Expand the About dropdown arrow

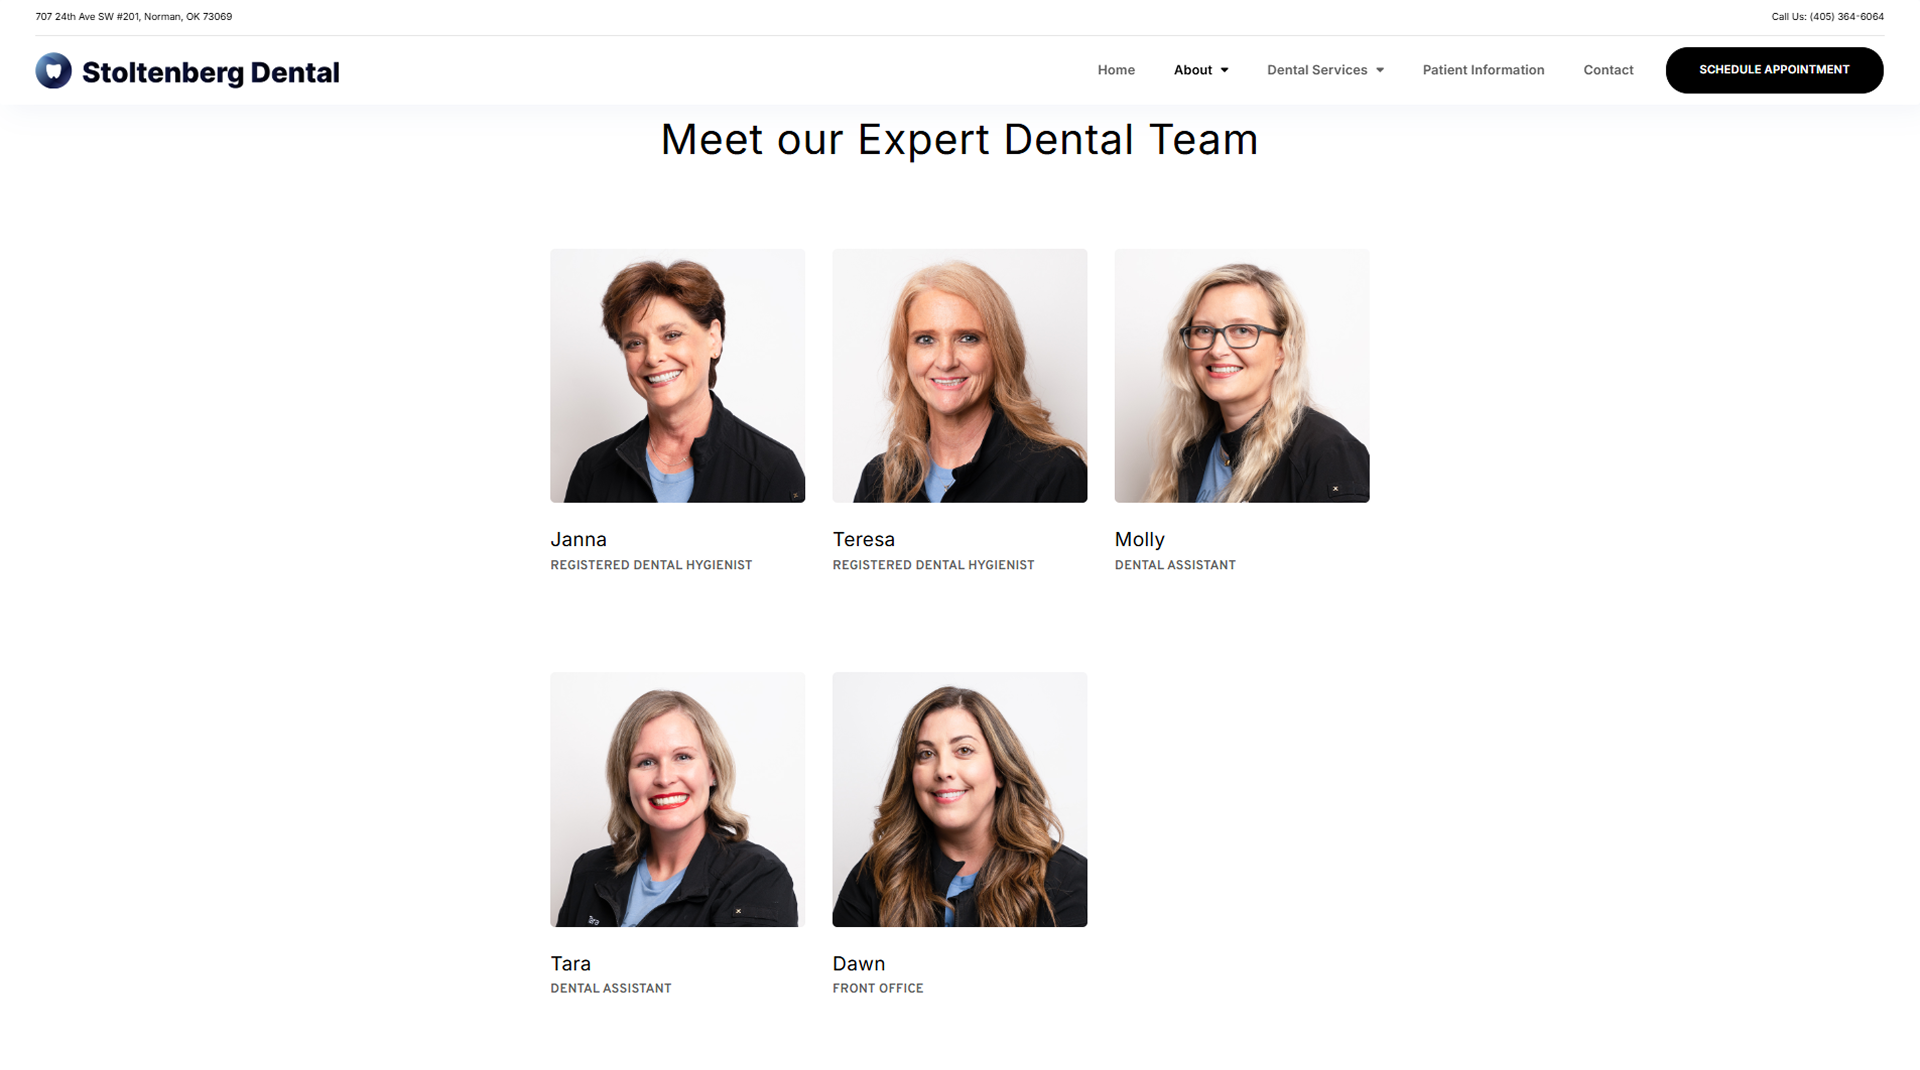pyautogui.click(x=1224, y=70)
